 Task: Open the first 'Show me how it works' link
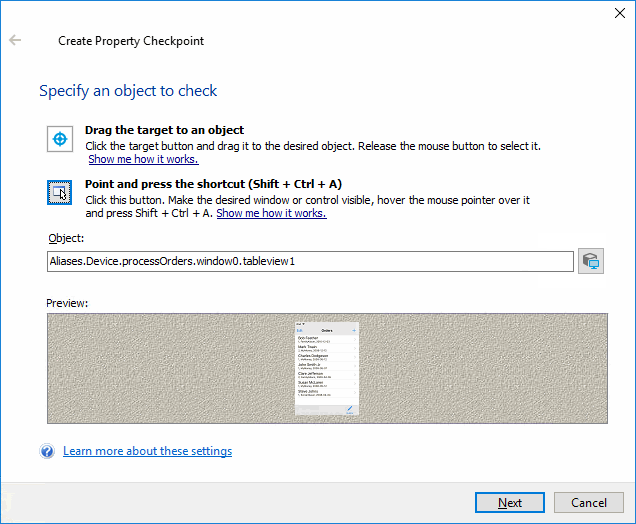(x=143, y=159)
